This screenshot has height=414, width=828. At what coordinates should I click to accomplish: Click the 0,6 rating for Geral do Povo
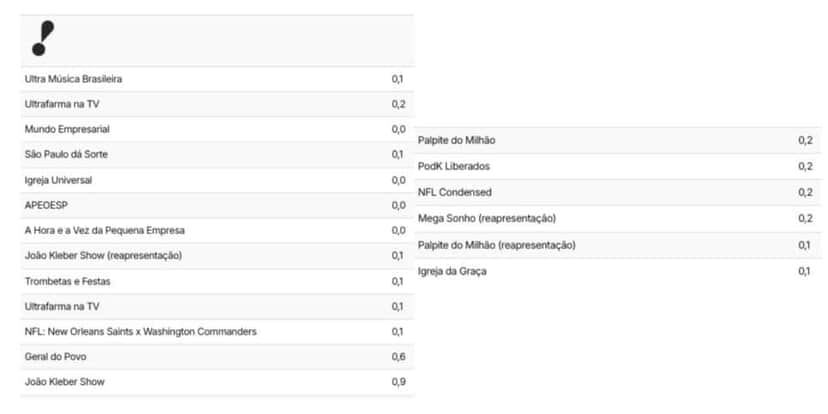pos(399,357)
